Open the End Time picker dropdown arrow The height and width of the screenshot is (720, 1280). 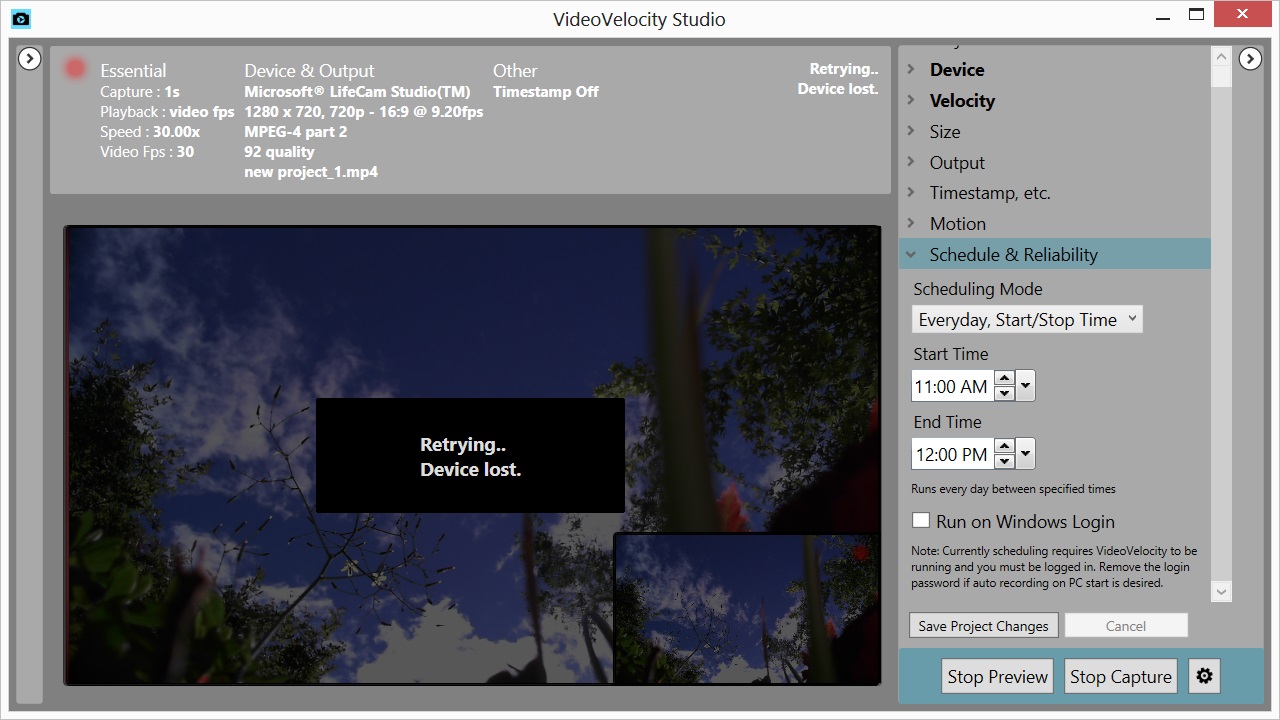[1025, 454]
